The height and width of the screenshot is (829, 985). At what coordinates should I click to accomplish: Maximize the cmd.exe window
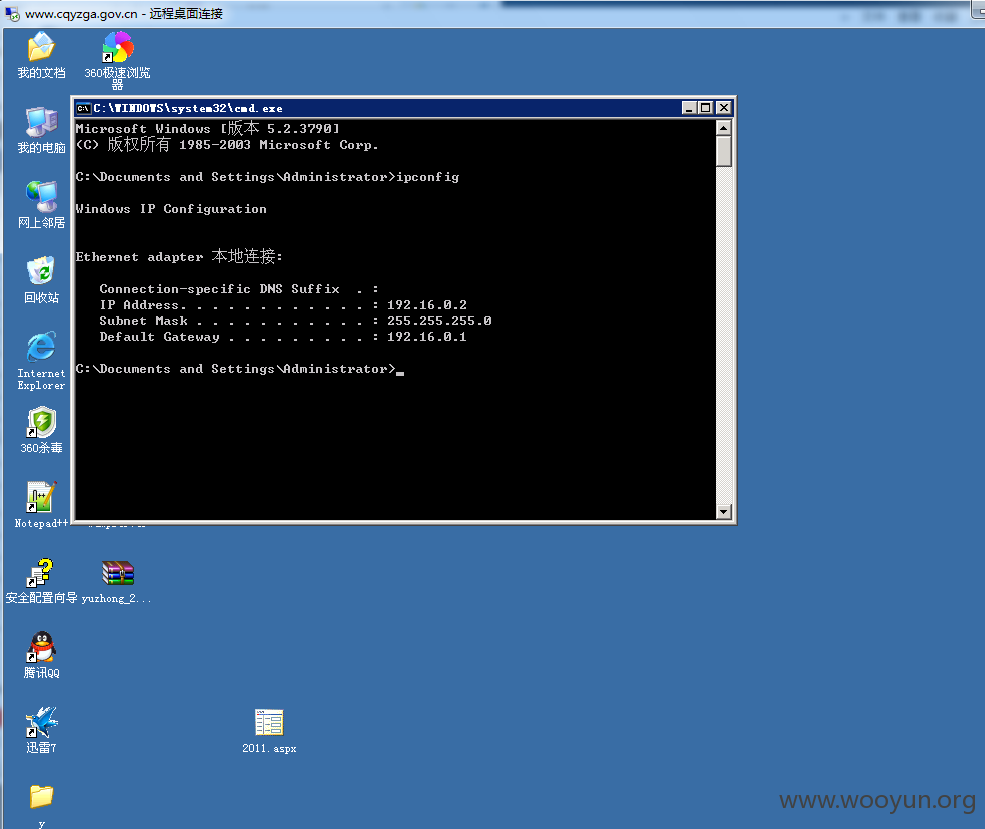(705, 108)
